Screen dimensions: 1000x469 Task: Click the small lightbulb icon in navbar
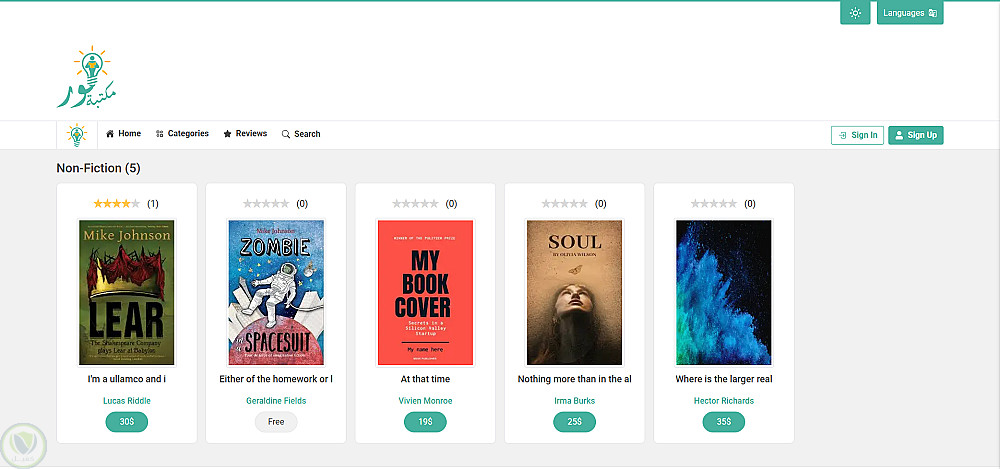point(76,135)
